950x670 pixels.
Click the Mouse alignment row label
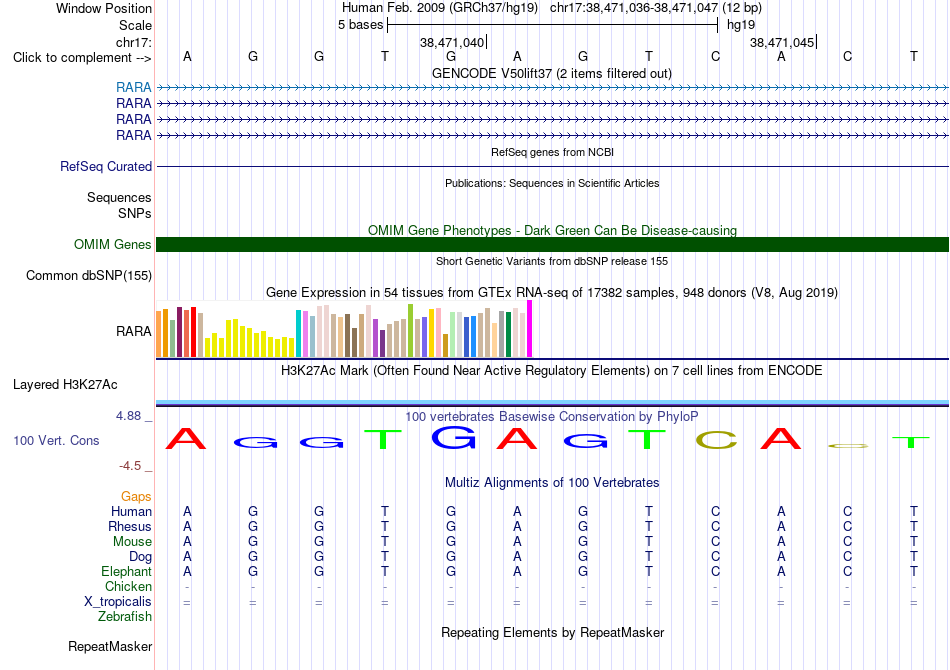click(132, 542)
